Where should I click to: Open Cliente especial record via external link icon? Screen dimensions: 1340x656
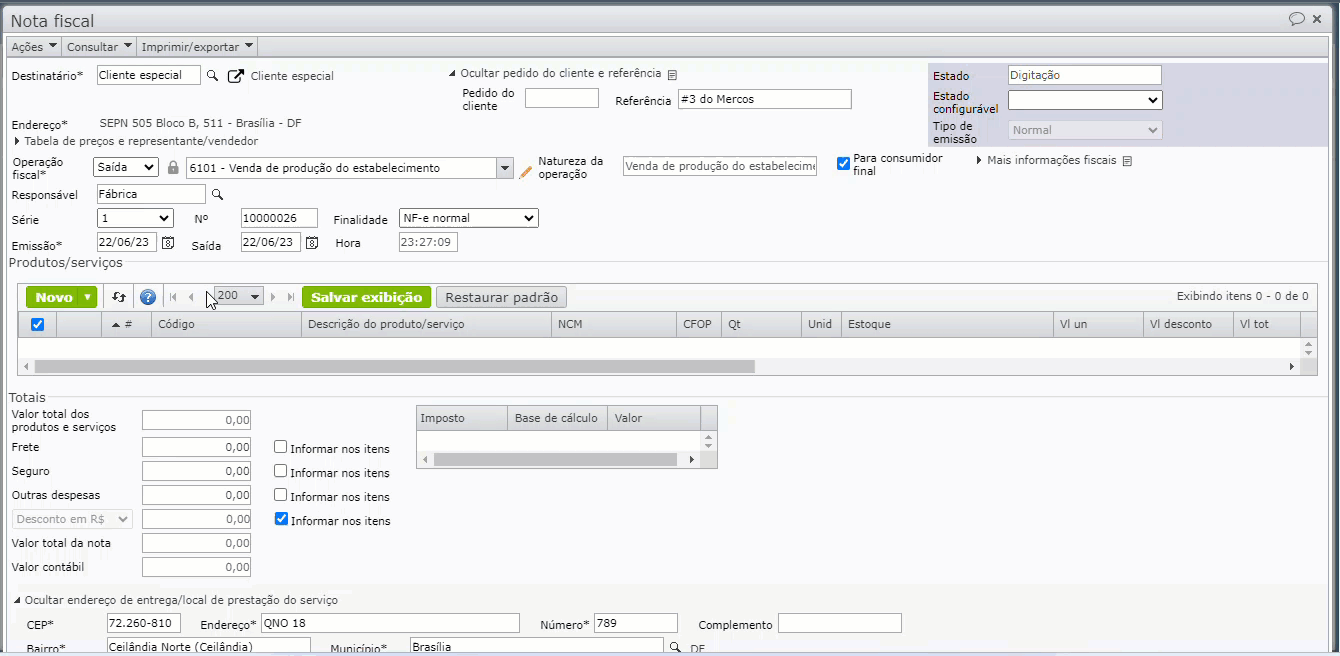(x=236, y=76)
